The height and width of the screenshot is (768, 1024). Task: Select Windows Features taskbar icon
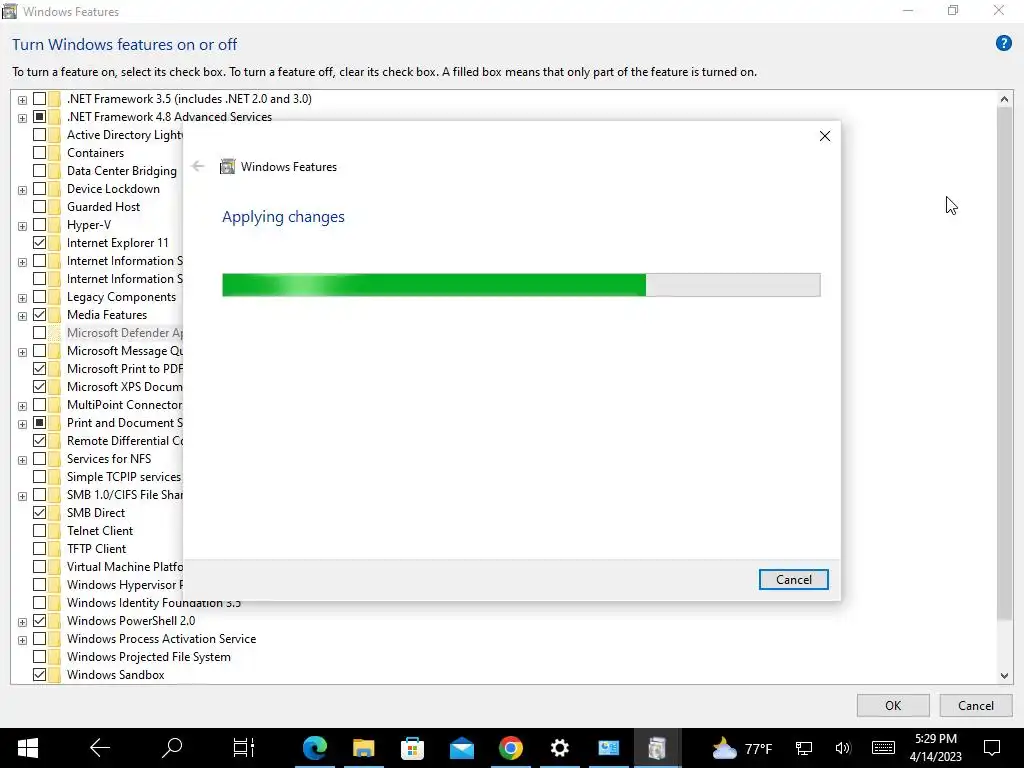657,748
